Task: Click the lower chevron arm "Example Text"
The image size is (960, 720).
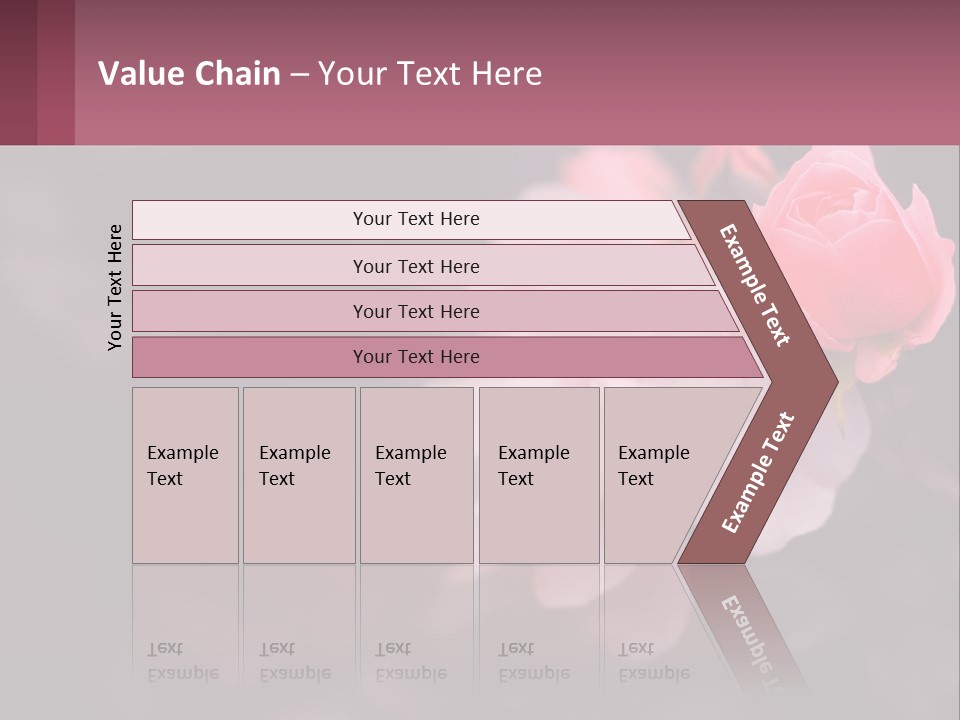Action: point(758,472)
